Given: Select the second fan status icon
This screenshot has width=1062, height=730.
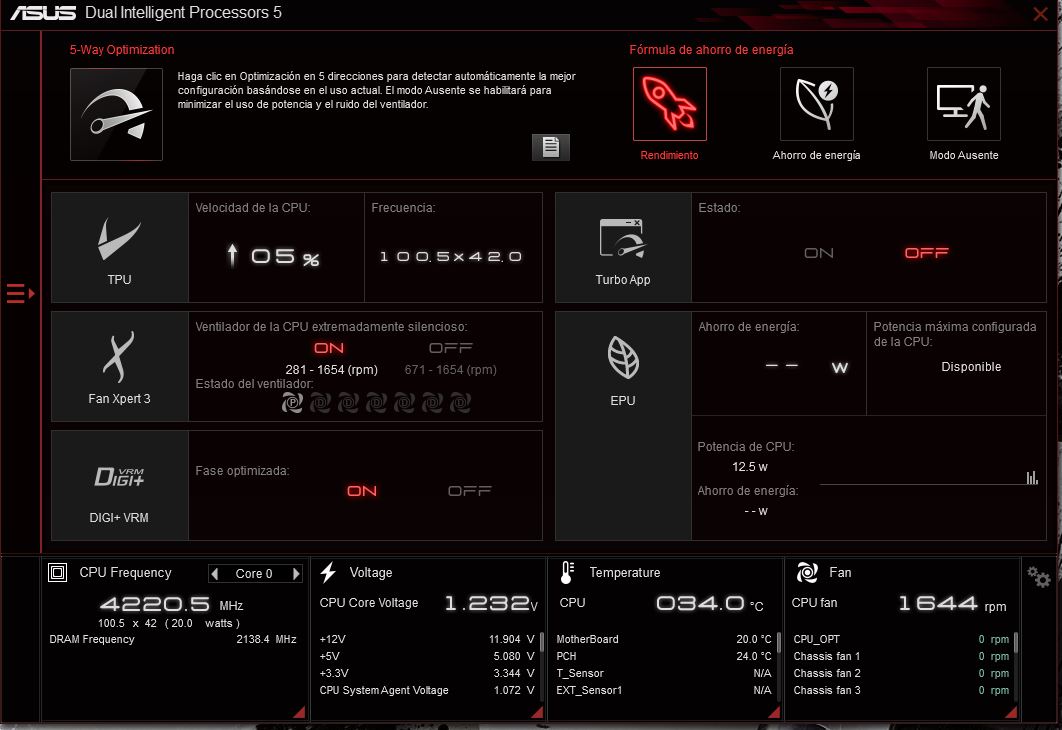Looking at the screenshot, I should (x=320, y=403).
